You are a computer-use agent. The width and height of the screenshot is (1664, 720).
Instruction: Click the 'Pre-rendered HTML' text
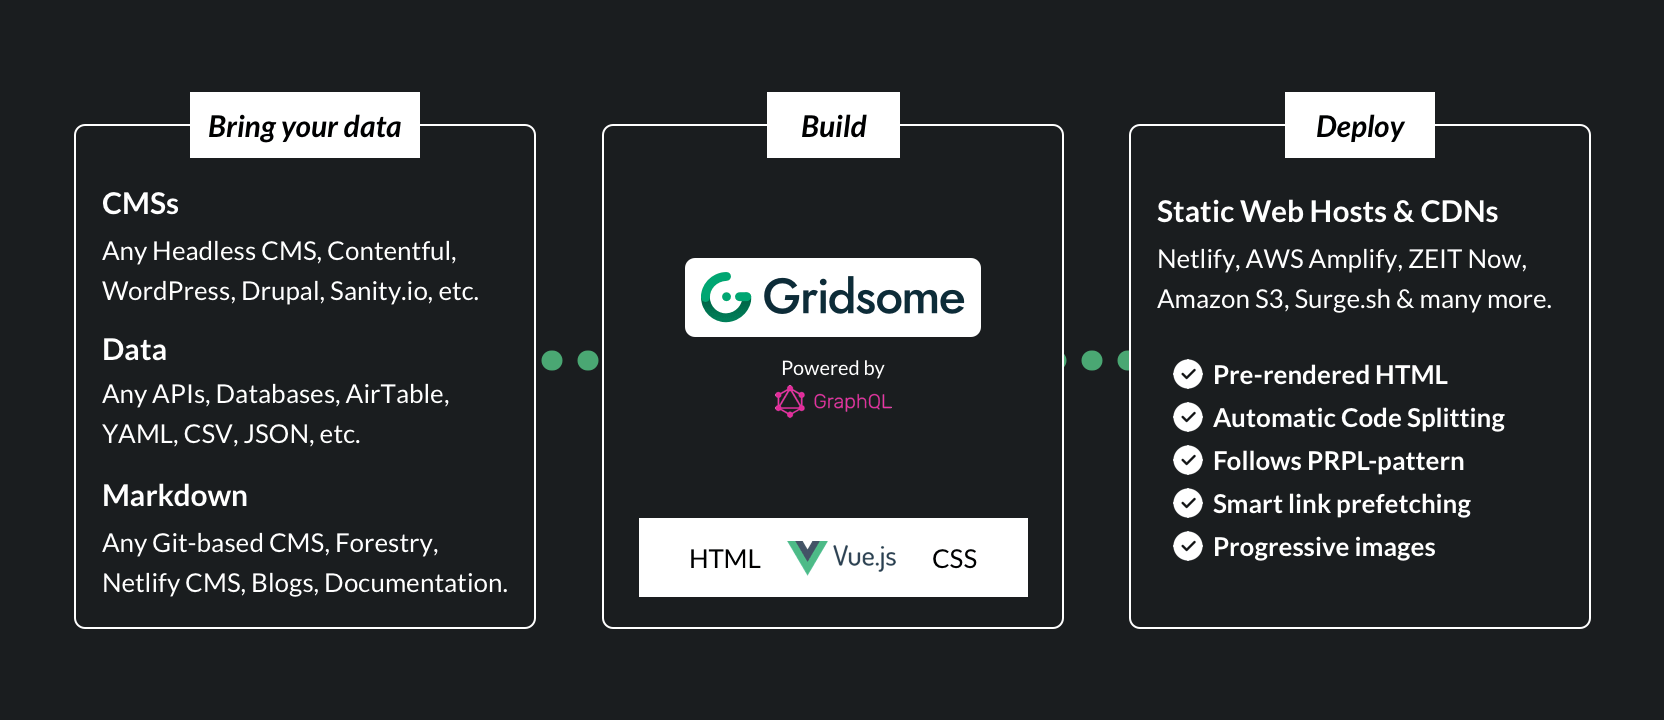pos(1330,375)
